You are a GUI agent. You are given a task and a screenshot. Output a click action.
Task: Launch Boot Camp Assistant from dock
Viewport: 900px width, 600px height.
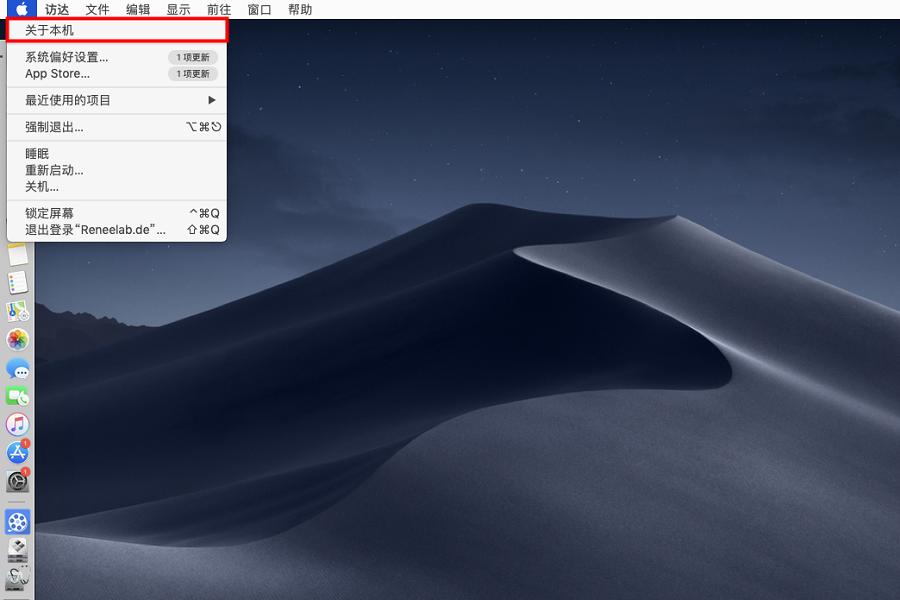(x=17, y=550)
